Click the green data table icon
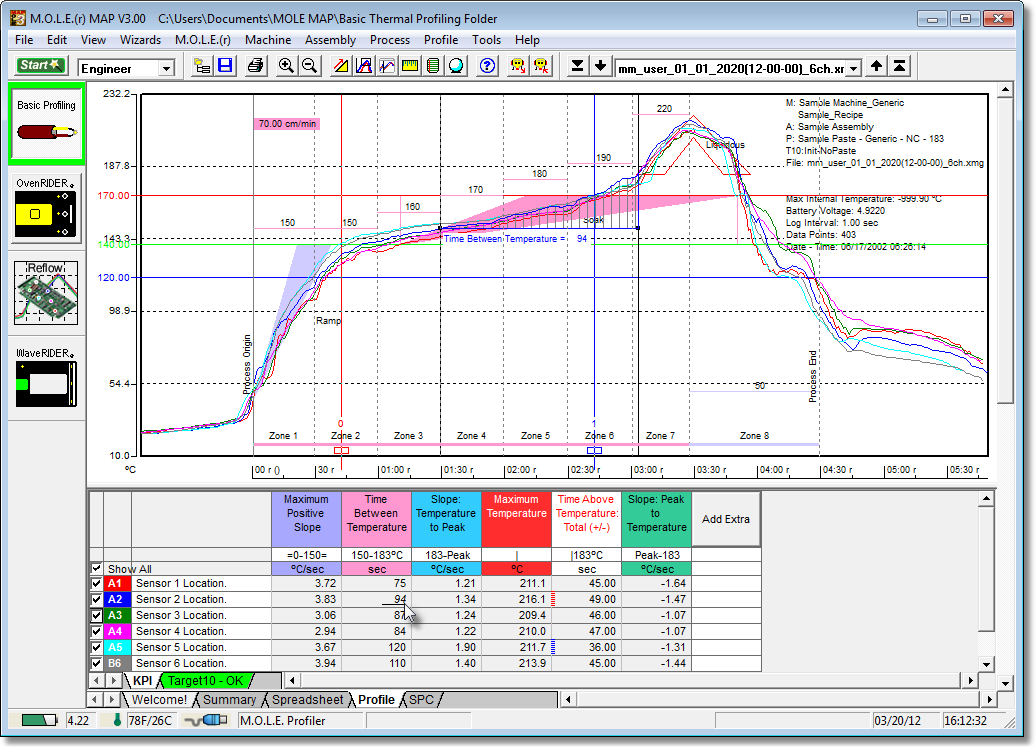1036x749 pixels. click(433, 66)
